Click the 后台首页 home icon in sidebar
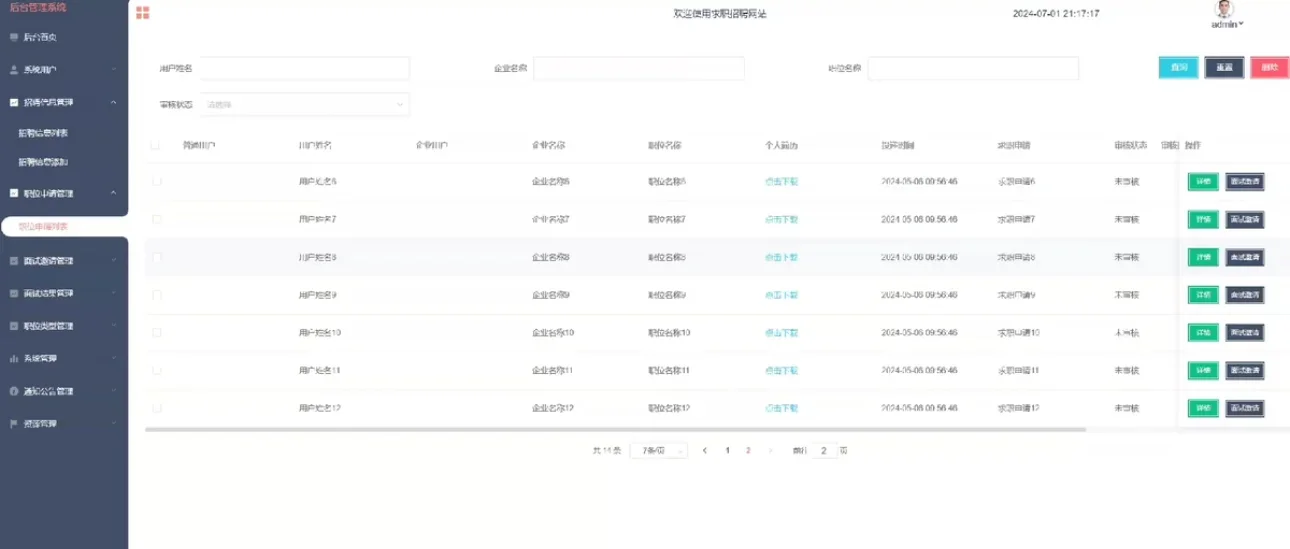Viewport: 1290px width, 549px height. tap(14, 37)
